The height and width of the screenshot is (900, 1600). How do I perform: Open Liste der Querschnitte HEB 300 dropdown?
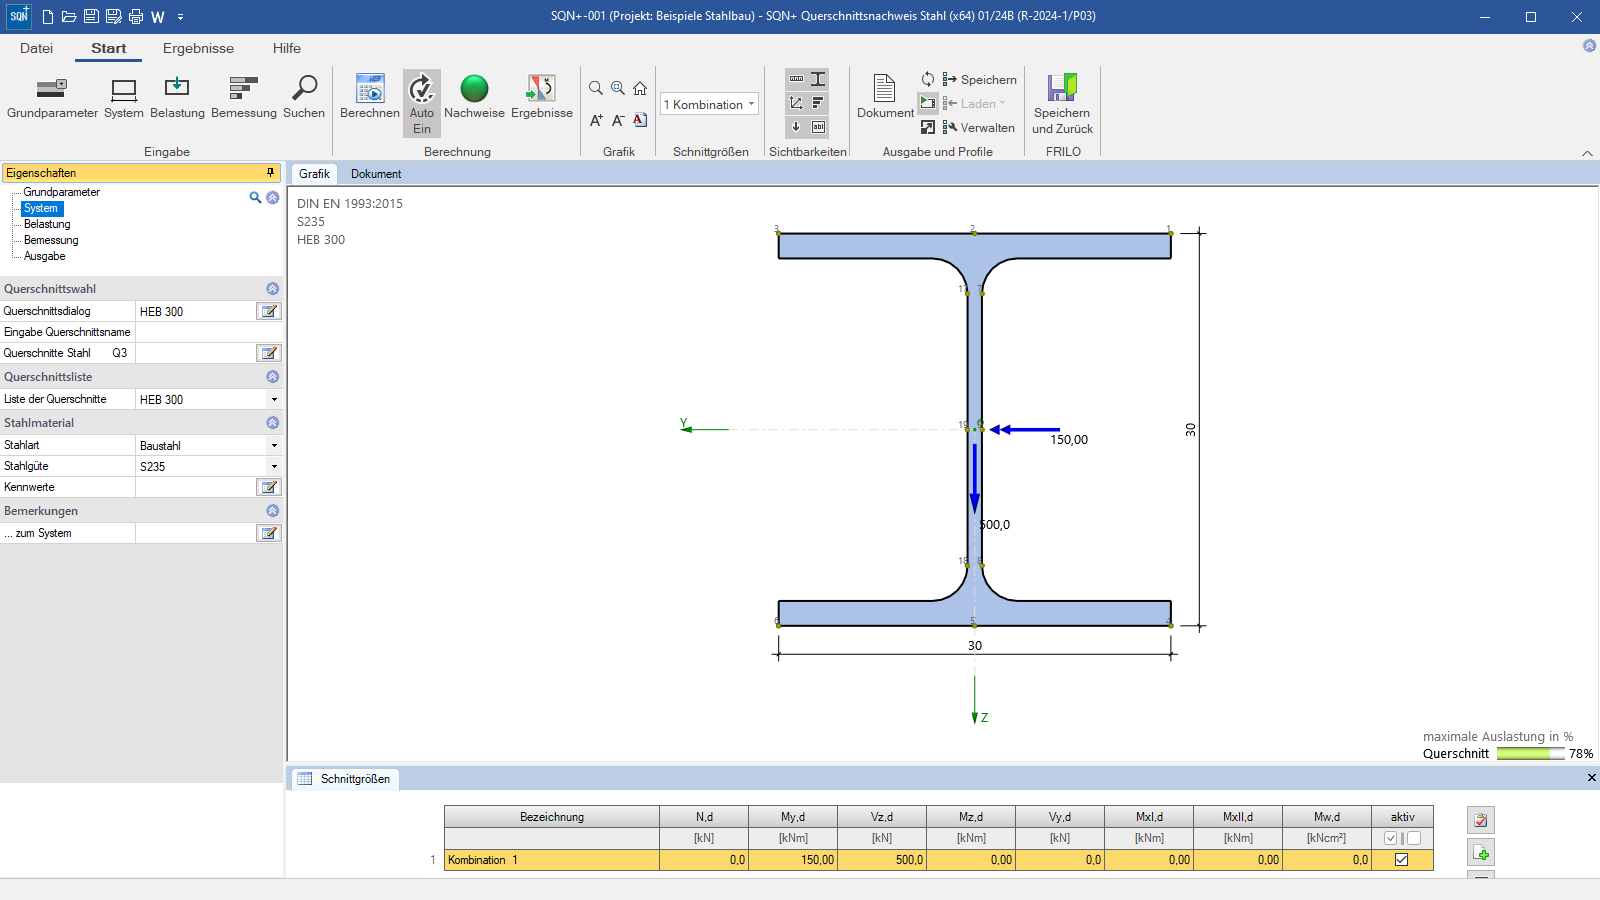(x=274, y=399)
